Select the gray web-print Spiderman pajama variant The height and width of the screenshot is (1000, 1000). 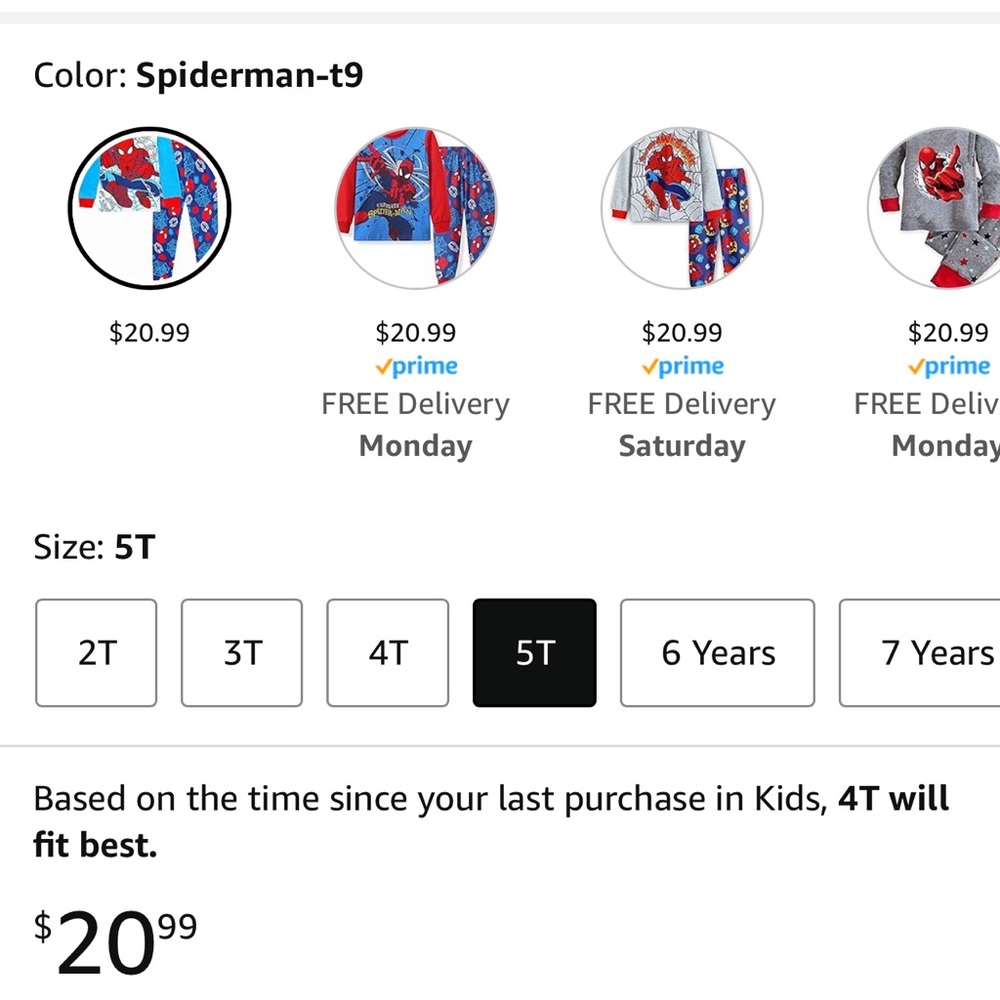[682, 207]
